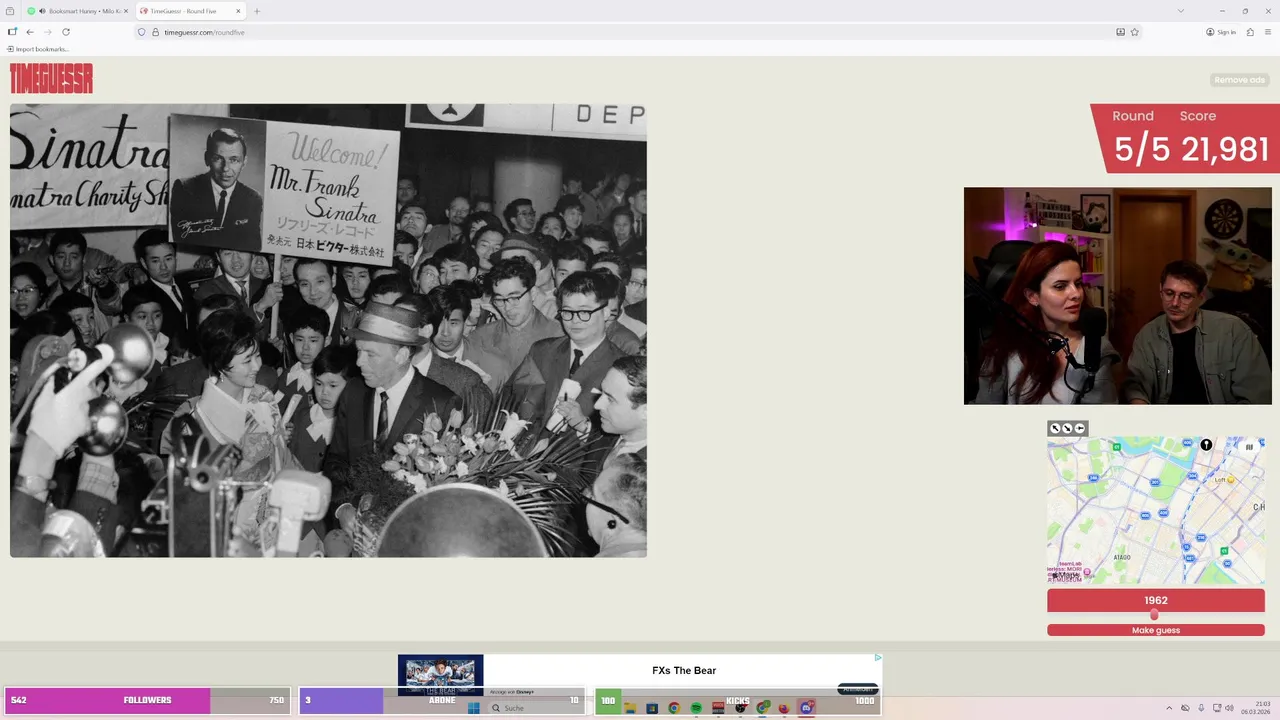Open the browser application menu
Image resolution: width=1280 pixels, height=720 pixels.
[1267, 32]
